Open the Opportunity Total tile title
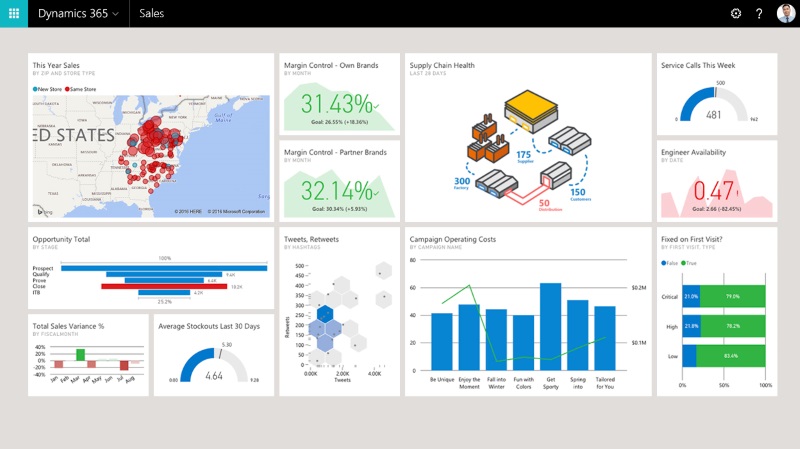The height and width of the screenshot is (449, 800). click(x=61, y=239)
